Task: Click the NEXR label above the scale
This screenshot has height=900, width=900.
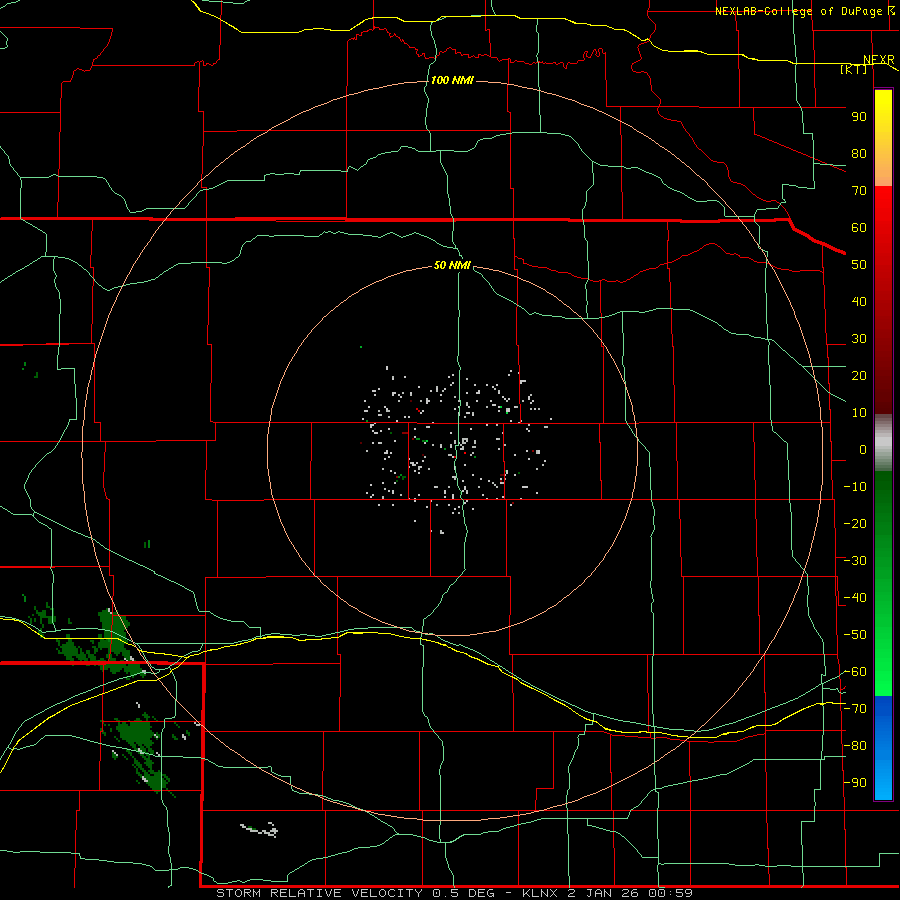Action: [x=879, y=59]
